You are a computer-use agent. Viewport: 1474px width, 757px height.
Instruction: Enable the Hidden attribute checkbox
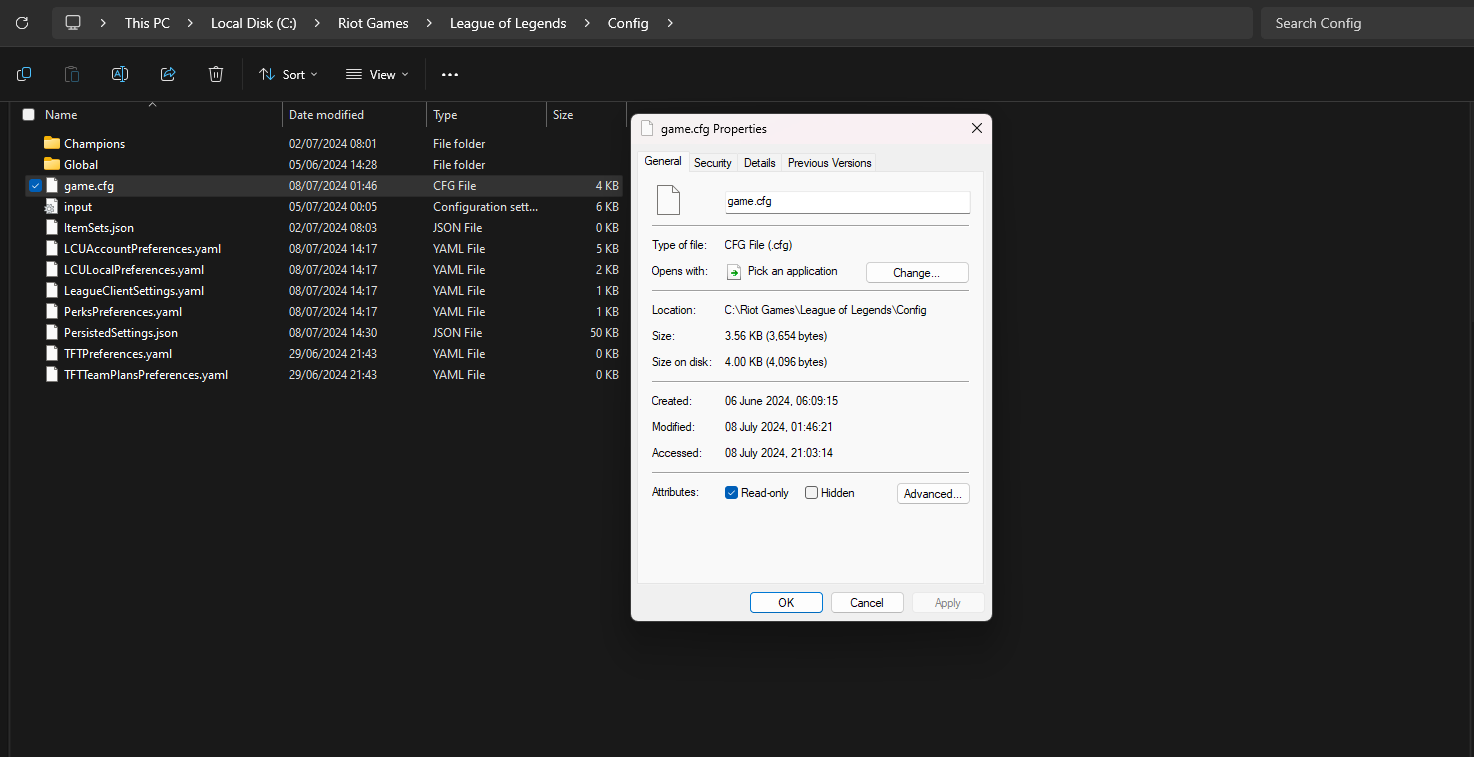[x=811, y=493]
